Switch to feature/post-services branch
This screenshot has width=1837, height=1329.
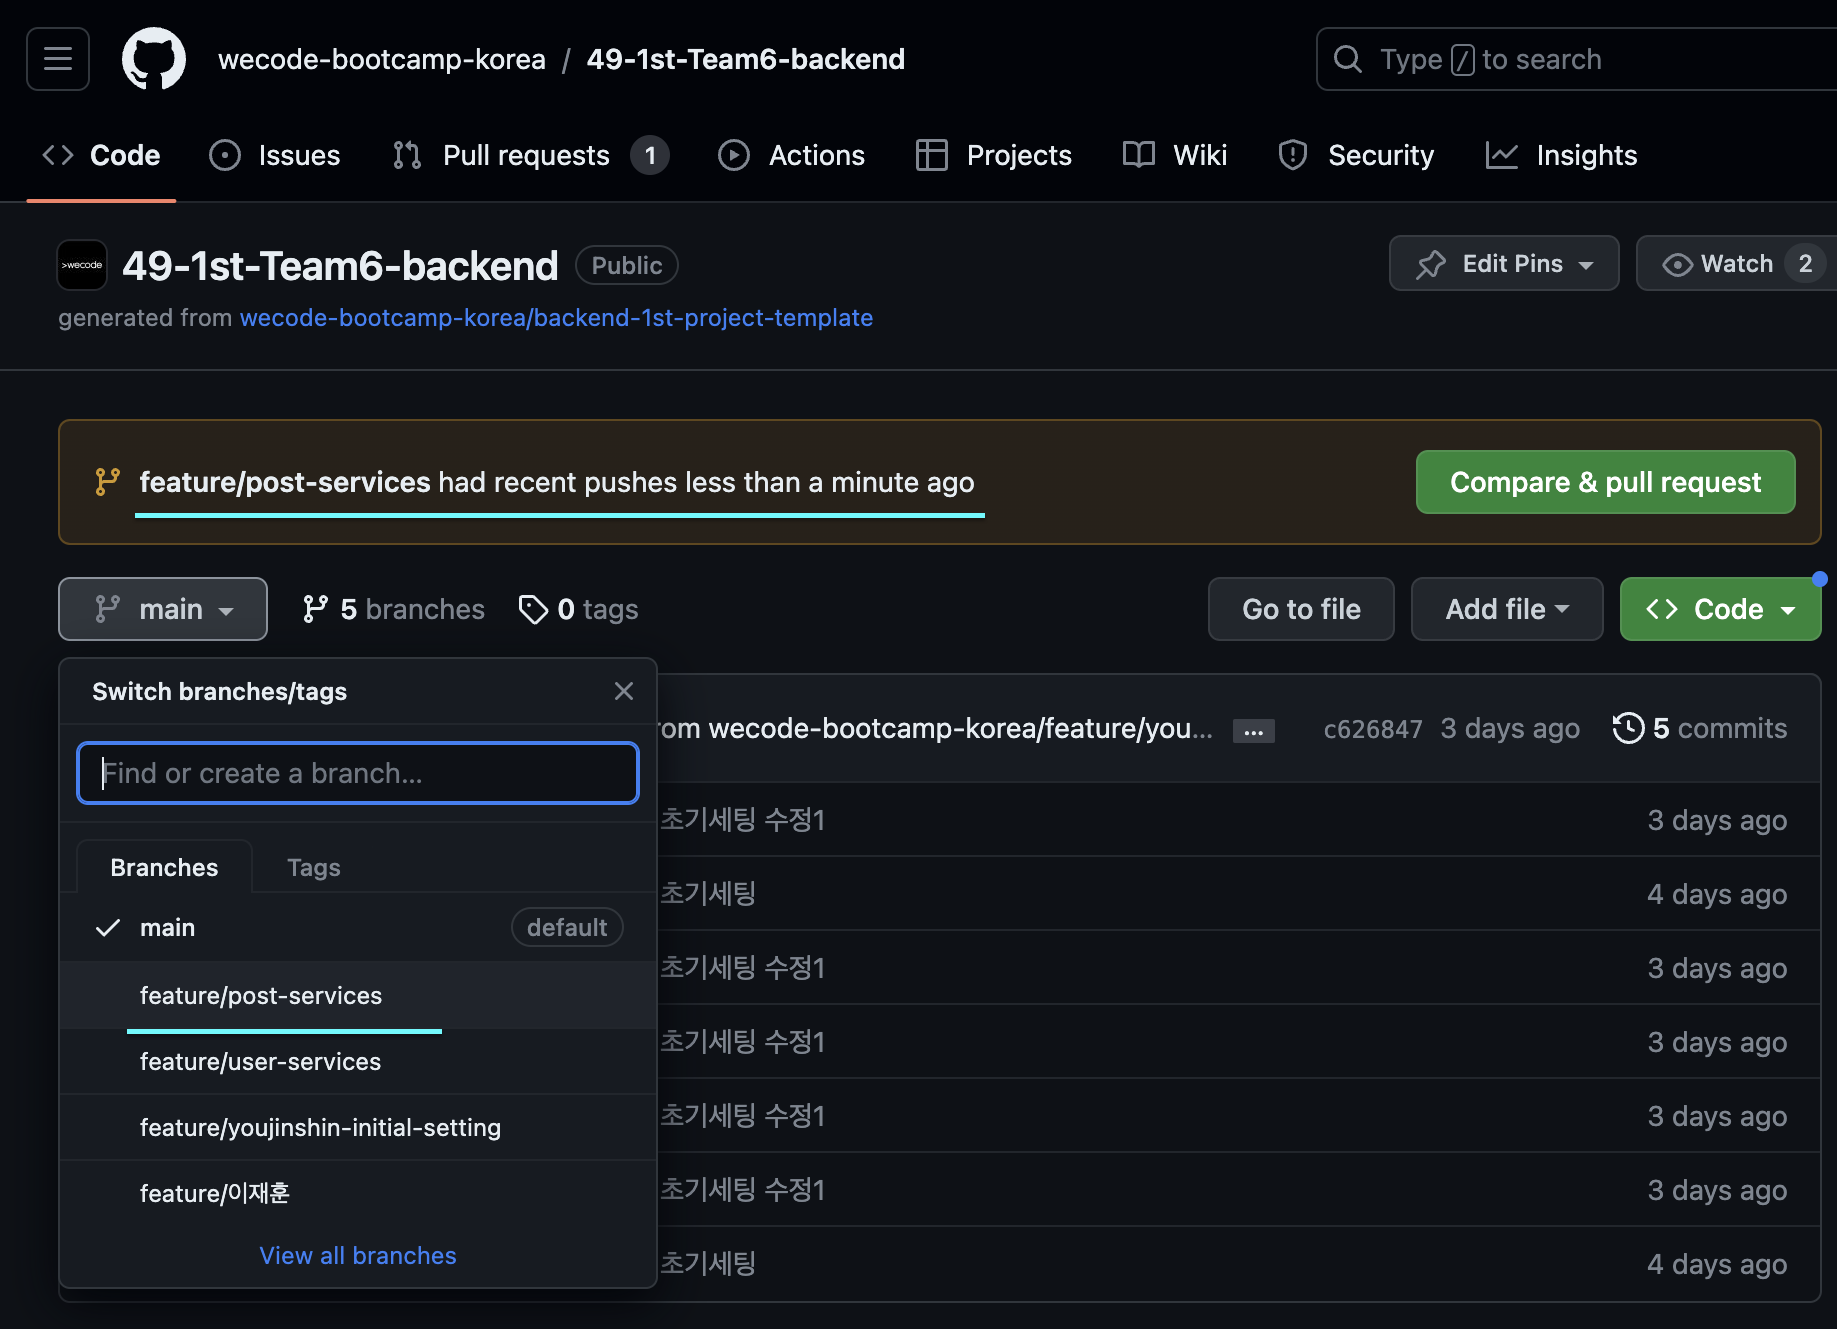(x=358, y=995)
